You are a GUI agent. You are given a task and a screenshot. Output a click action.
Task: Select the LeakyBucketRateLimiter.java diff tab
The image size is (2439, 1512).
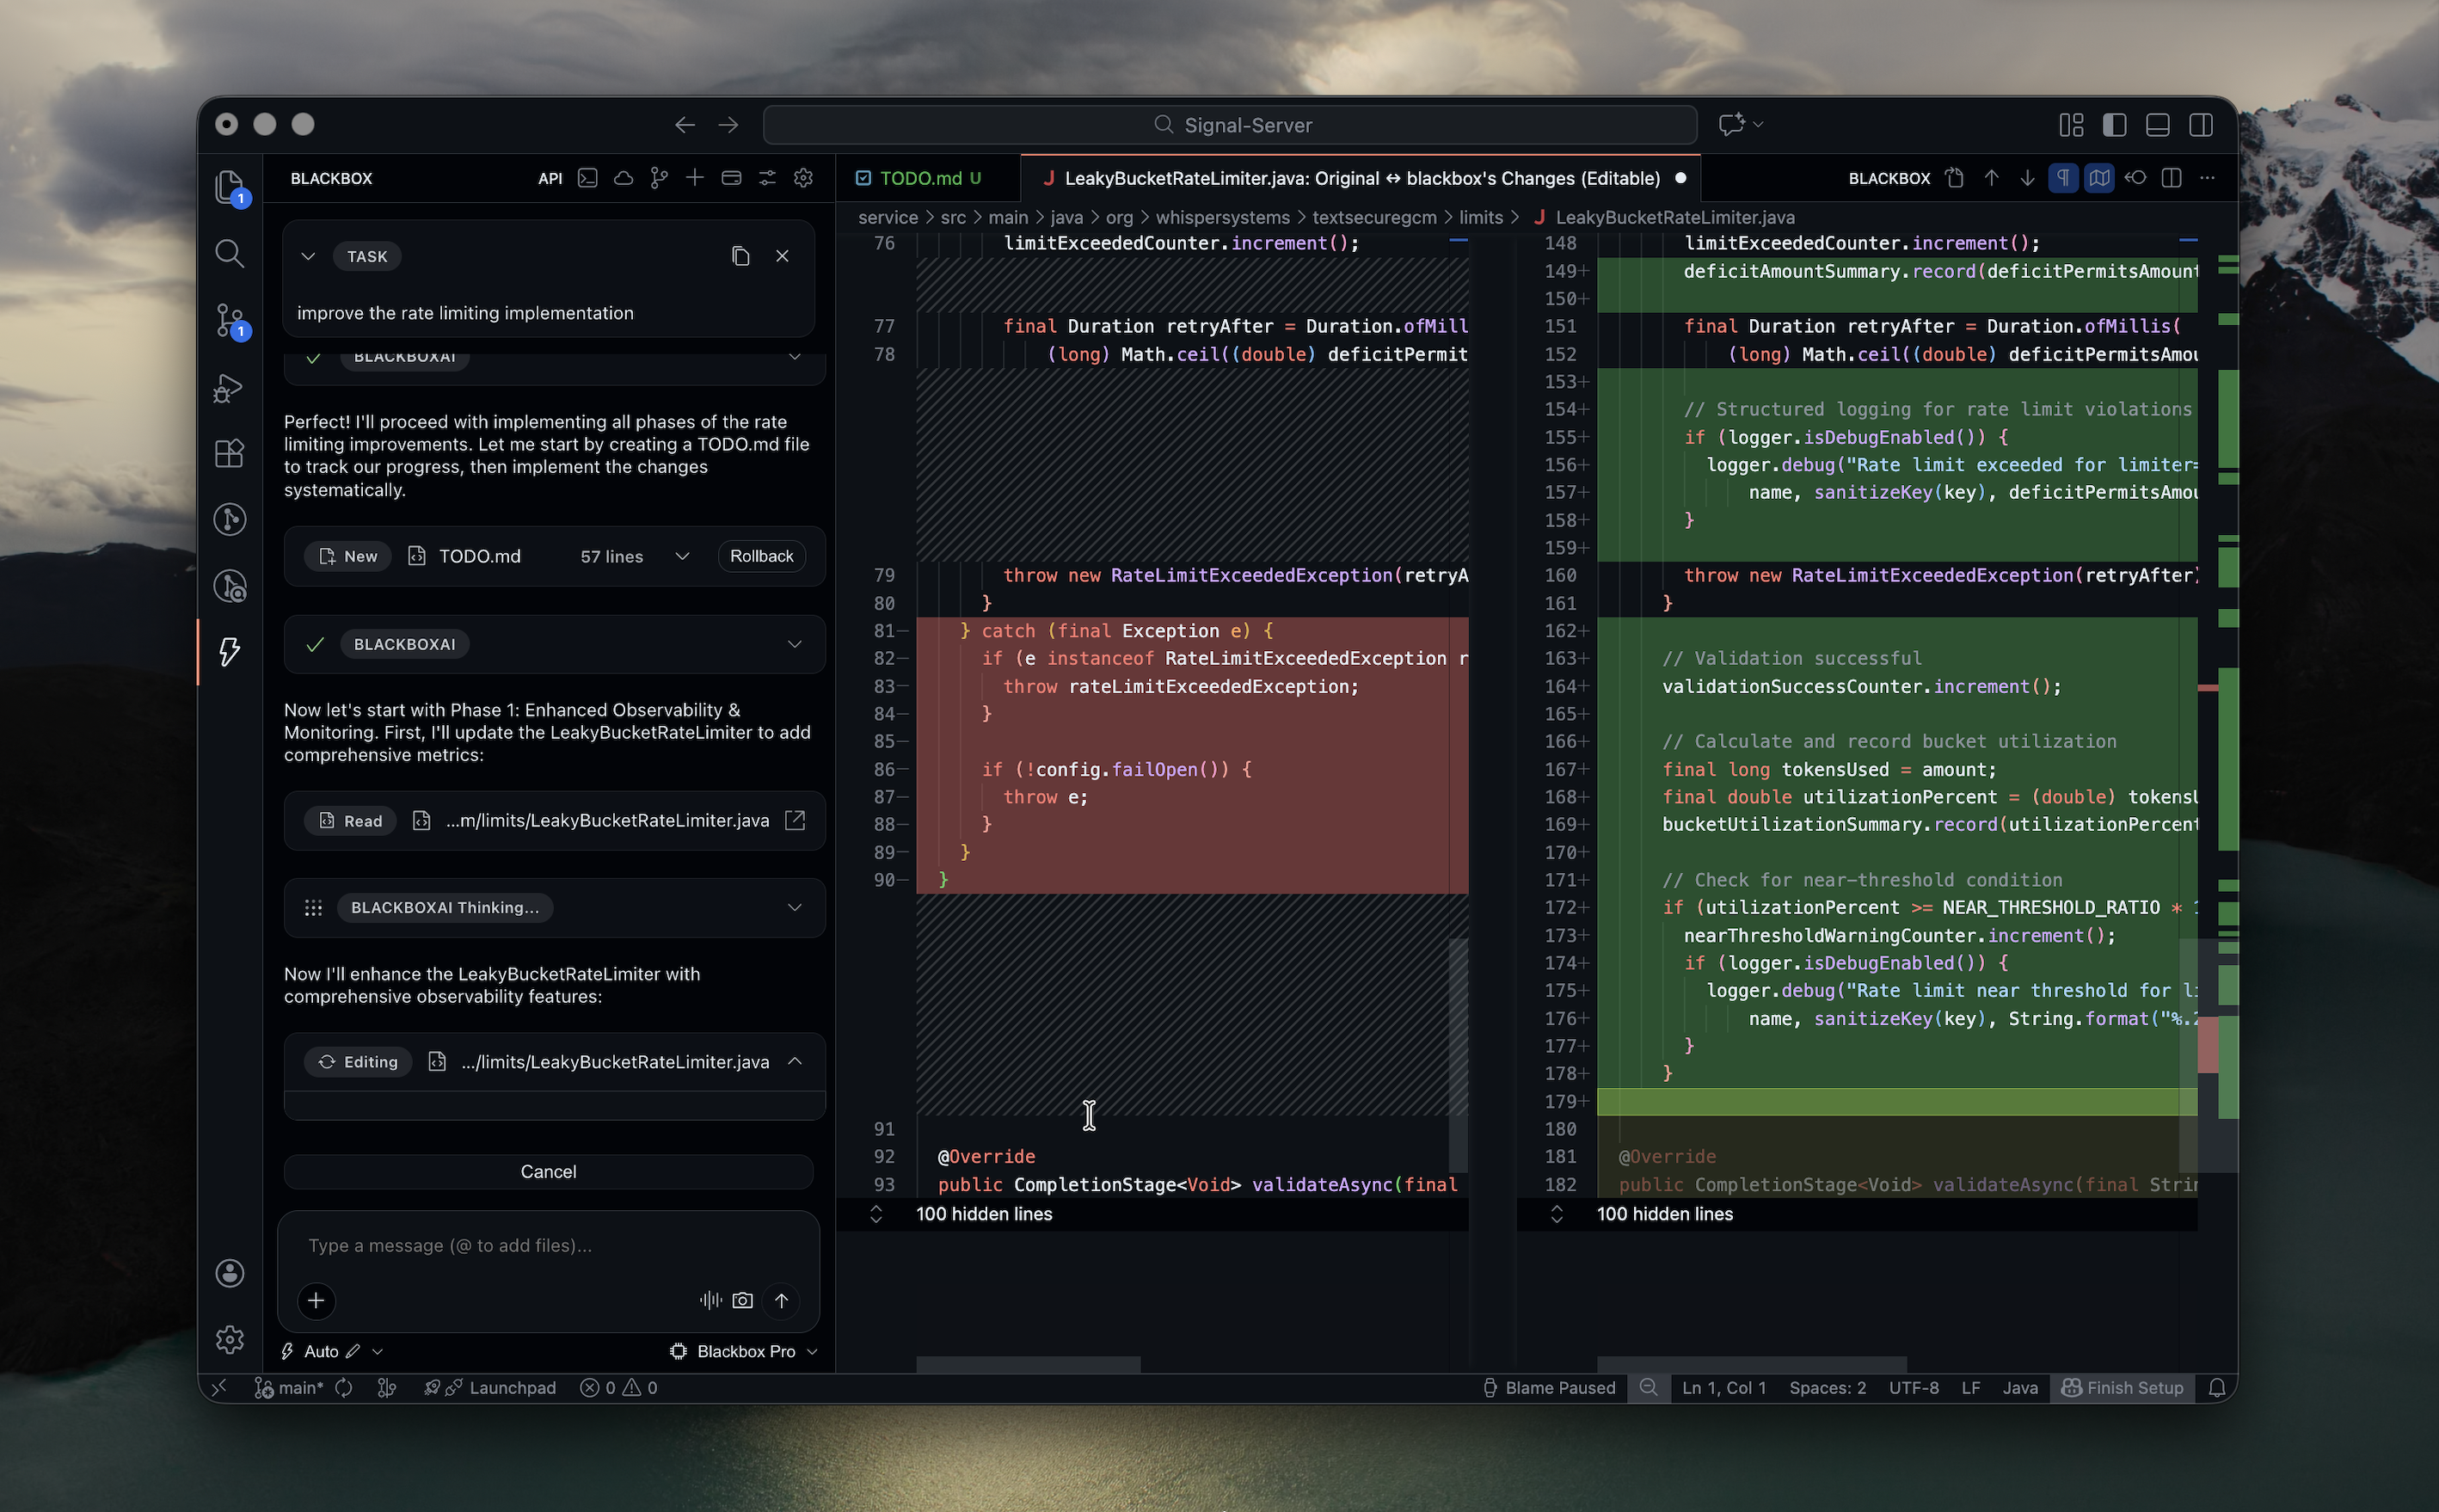(x=1360, y=178)
